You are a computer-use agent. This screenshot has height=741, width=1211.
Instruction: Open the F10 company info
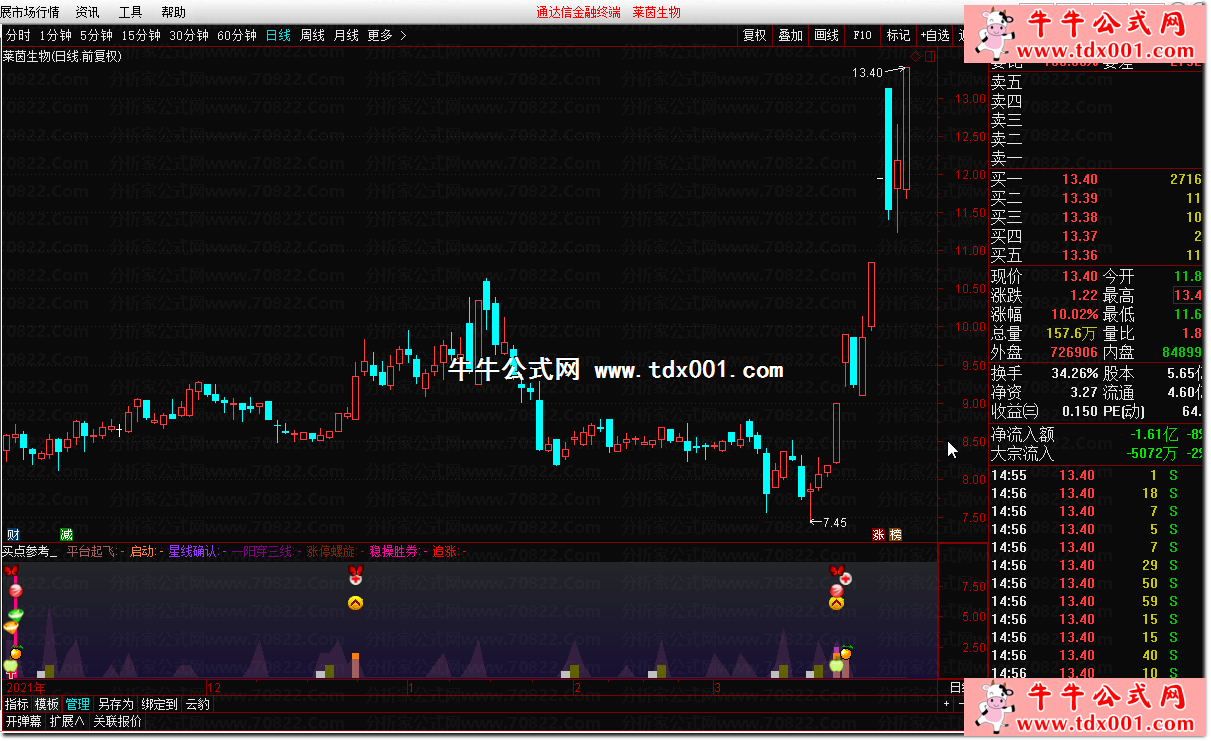click(862, 35)
